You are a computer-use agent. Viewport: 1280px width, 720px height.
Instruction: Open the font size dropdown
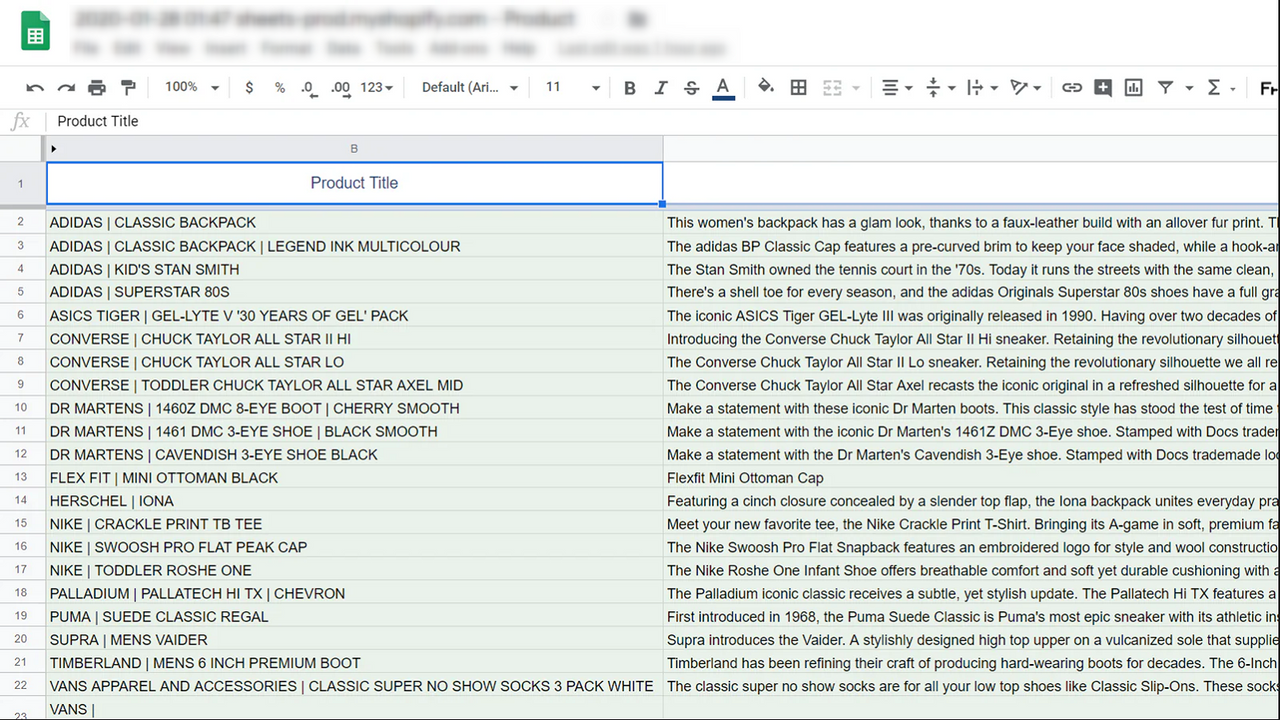tap(570, 87)
